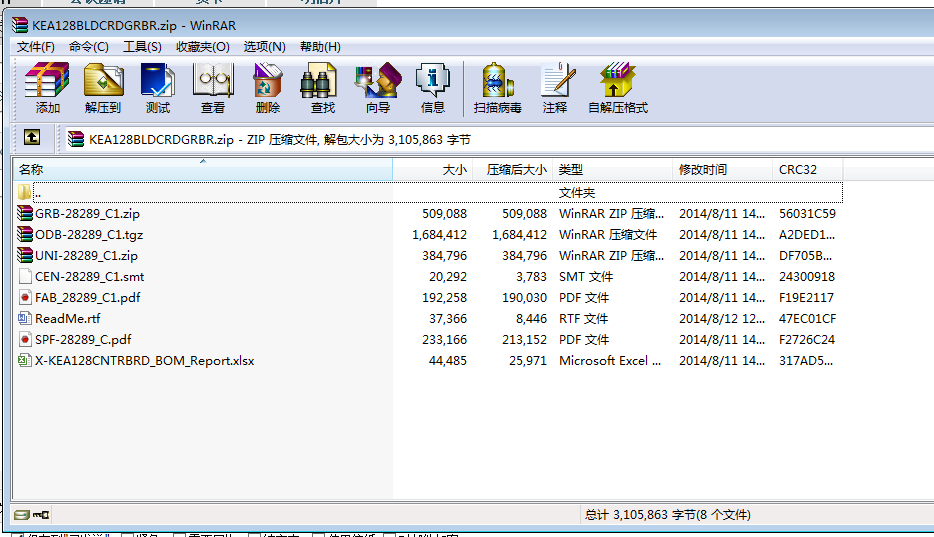Open the Tools (工具) menu

tap(142, 46)
